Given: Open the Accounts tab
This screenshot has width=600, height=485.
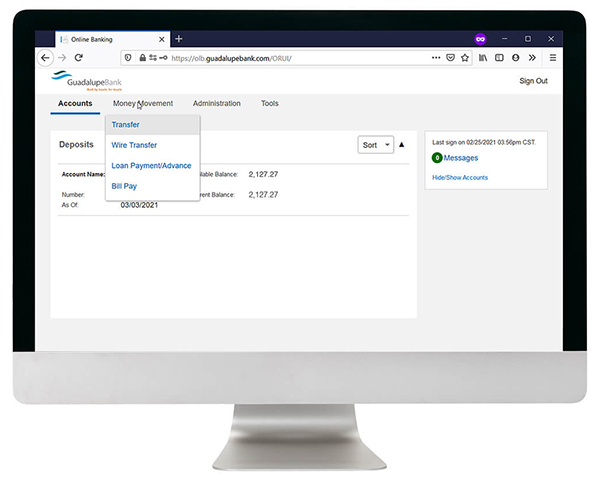Looking at the screenshot, I should point(75,103).
